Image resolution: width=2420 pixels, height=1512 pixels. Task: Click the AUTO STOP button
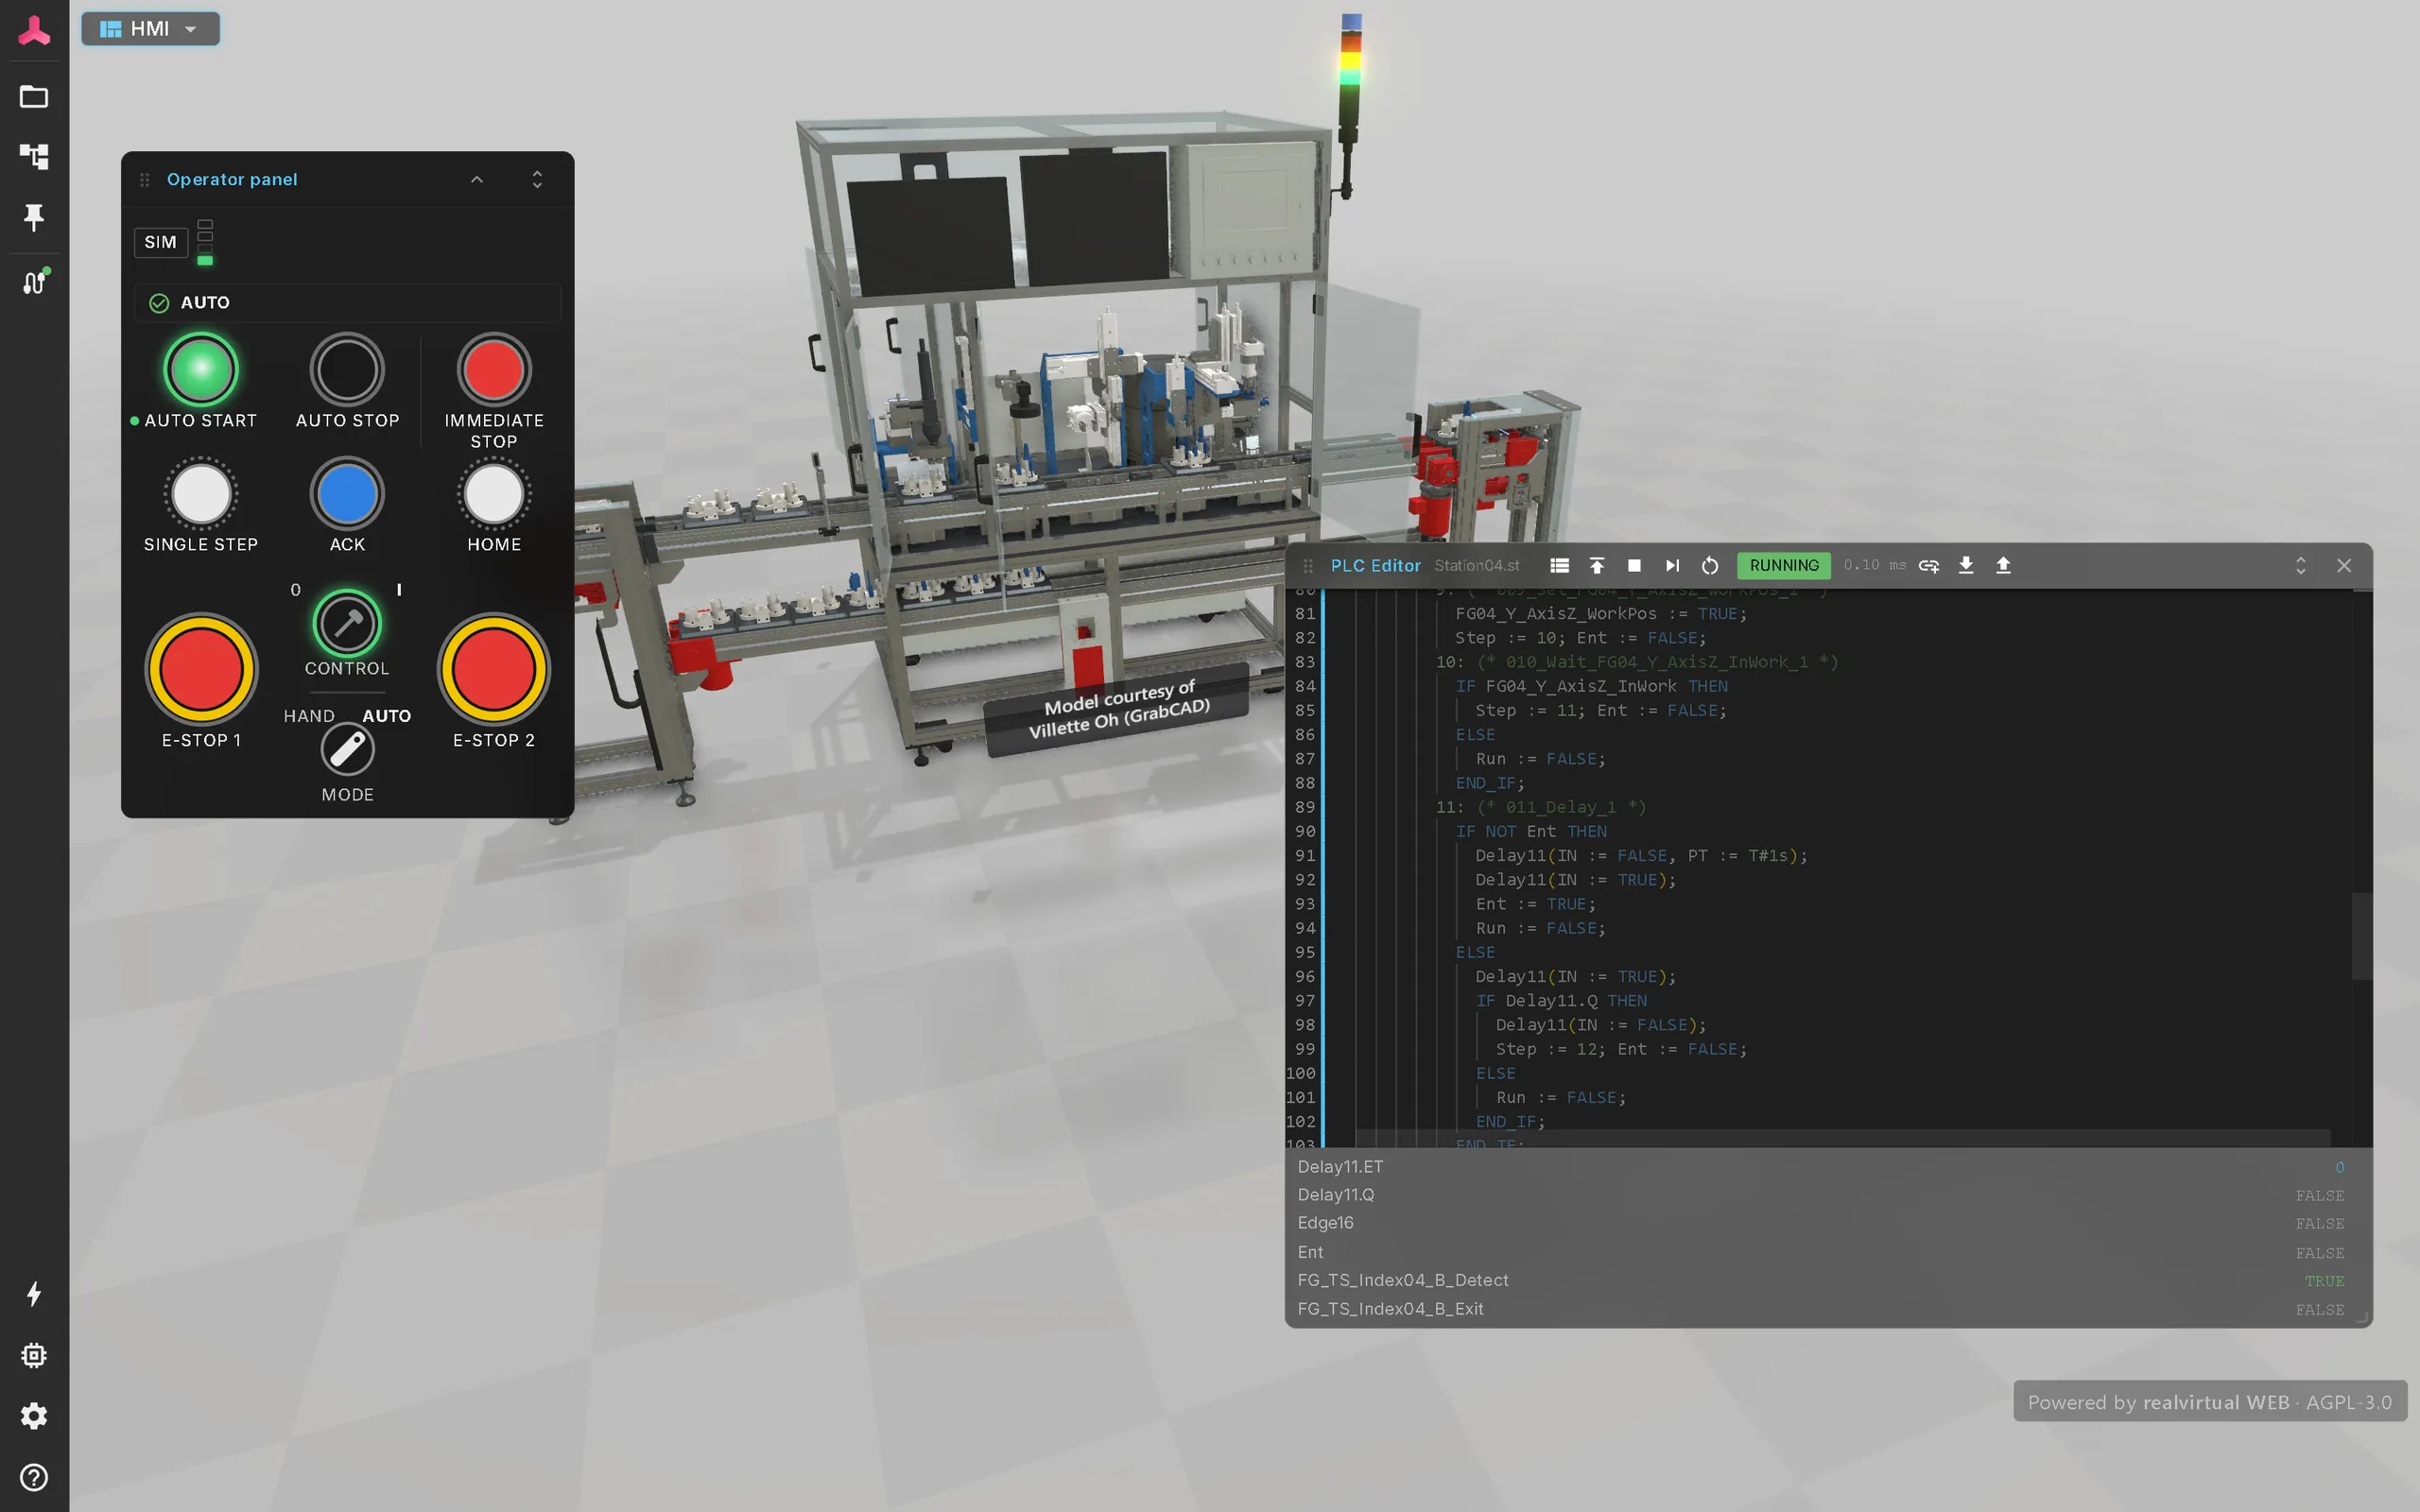(x=347, y=370)
